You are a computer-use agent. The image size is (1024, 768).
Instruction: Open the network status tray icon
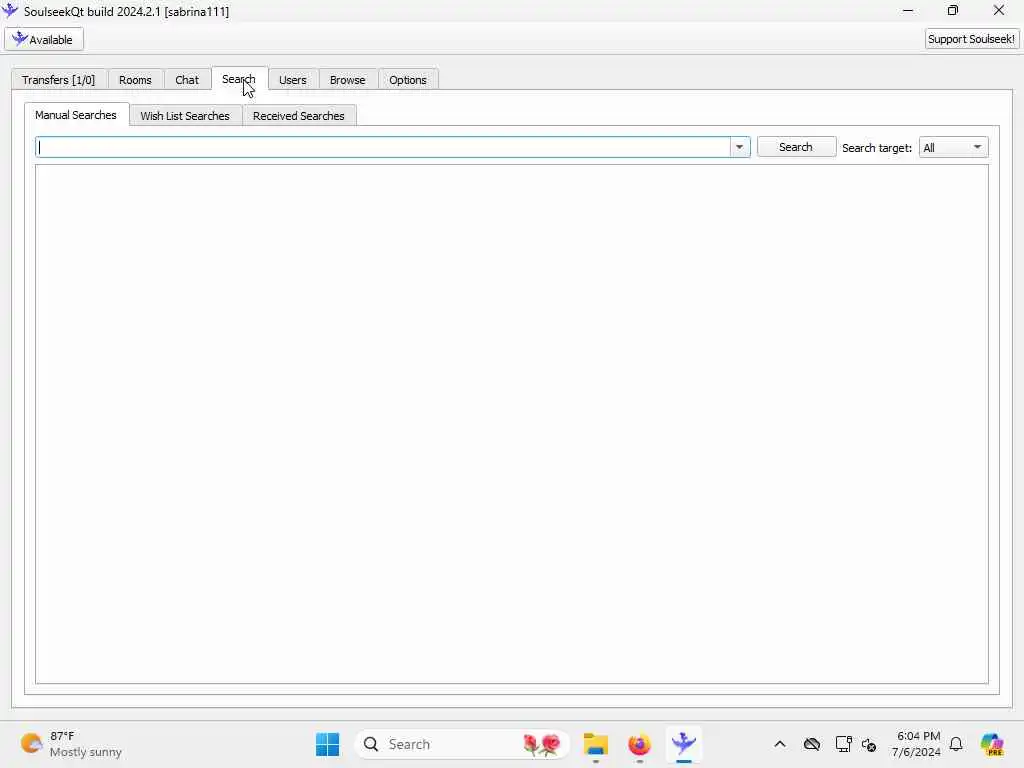[843, 744]
